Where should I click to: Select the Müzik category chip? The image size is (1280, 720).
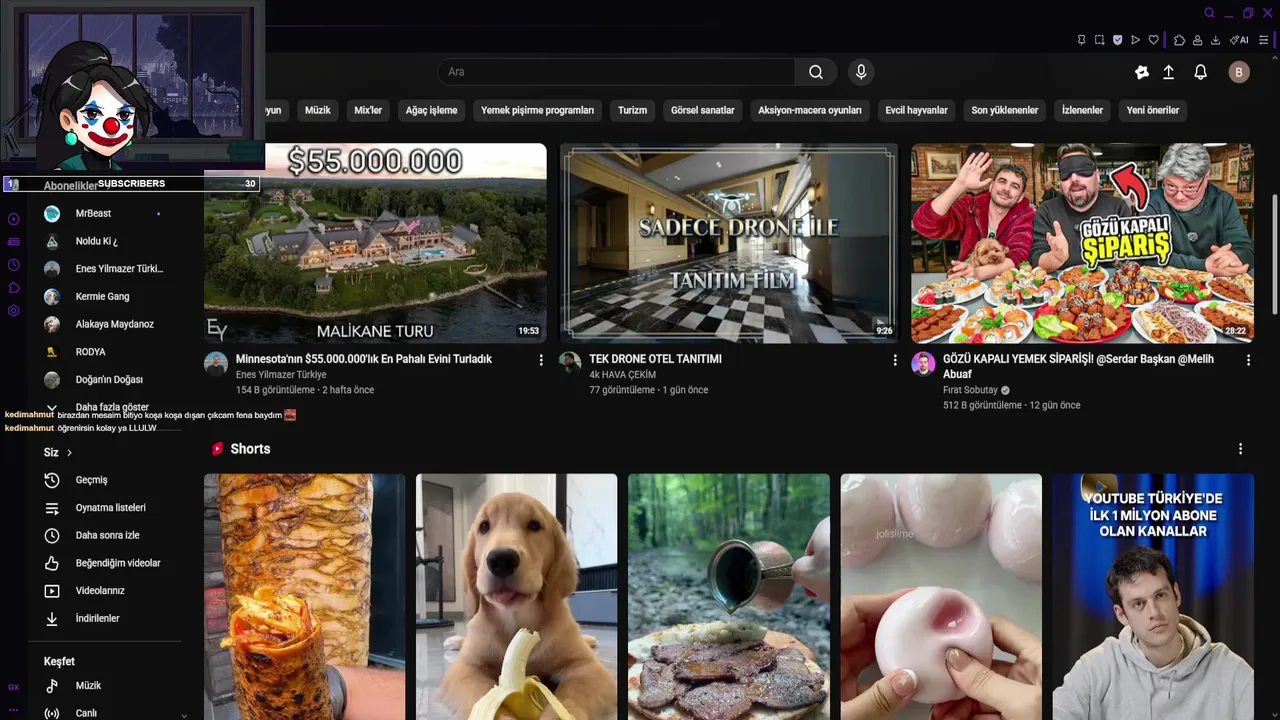coord(317,110)
